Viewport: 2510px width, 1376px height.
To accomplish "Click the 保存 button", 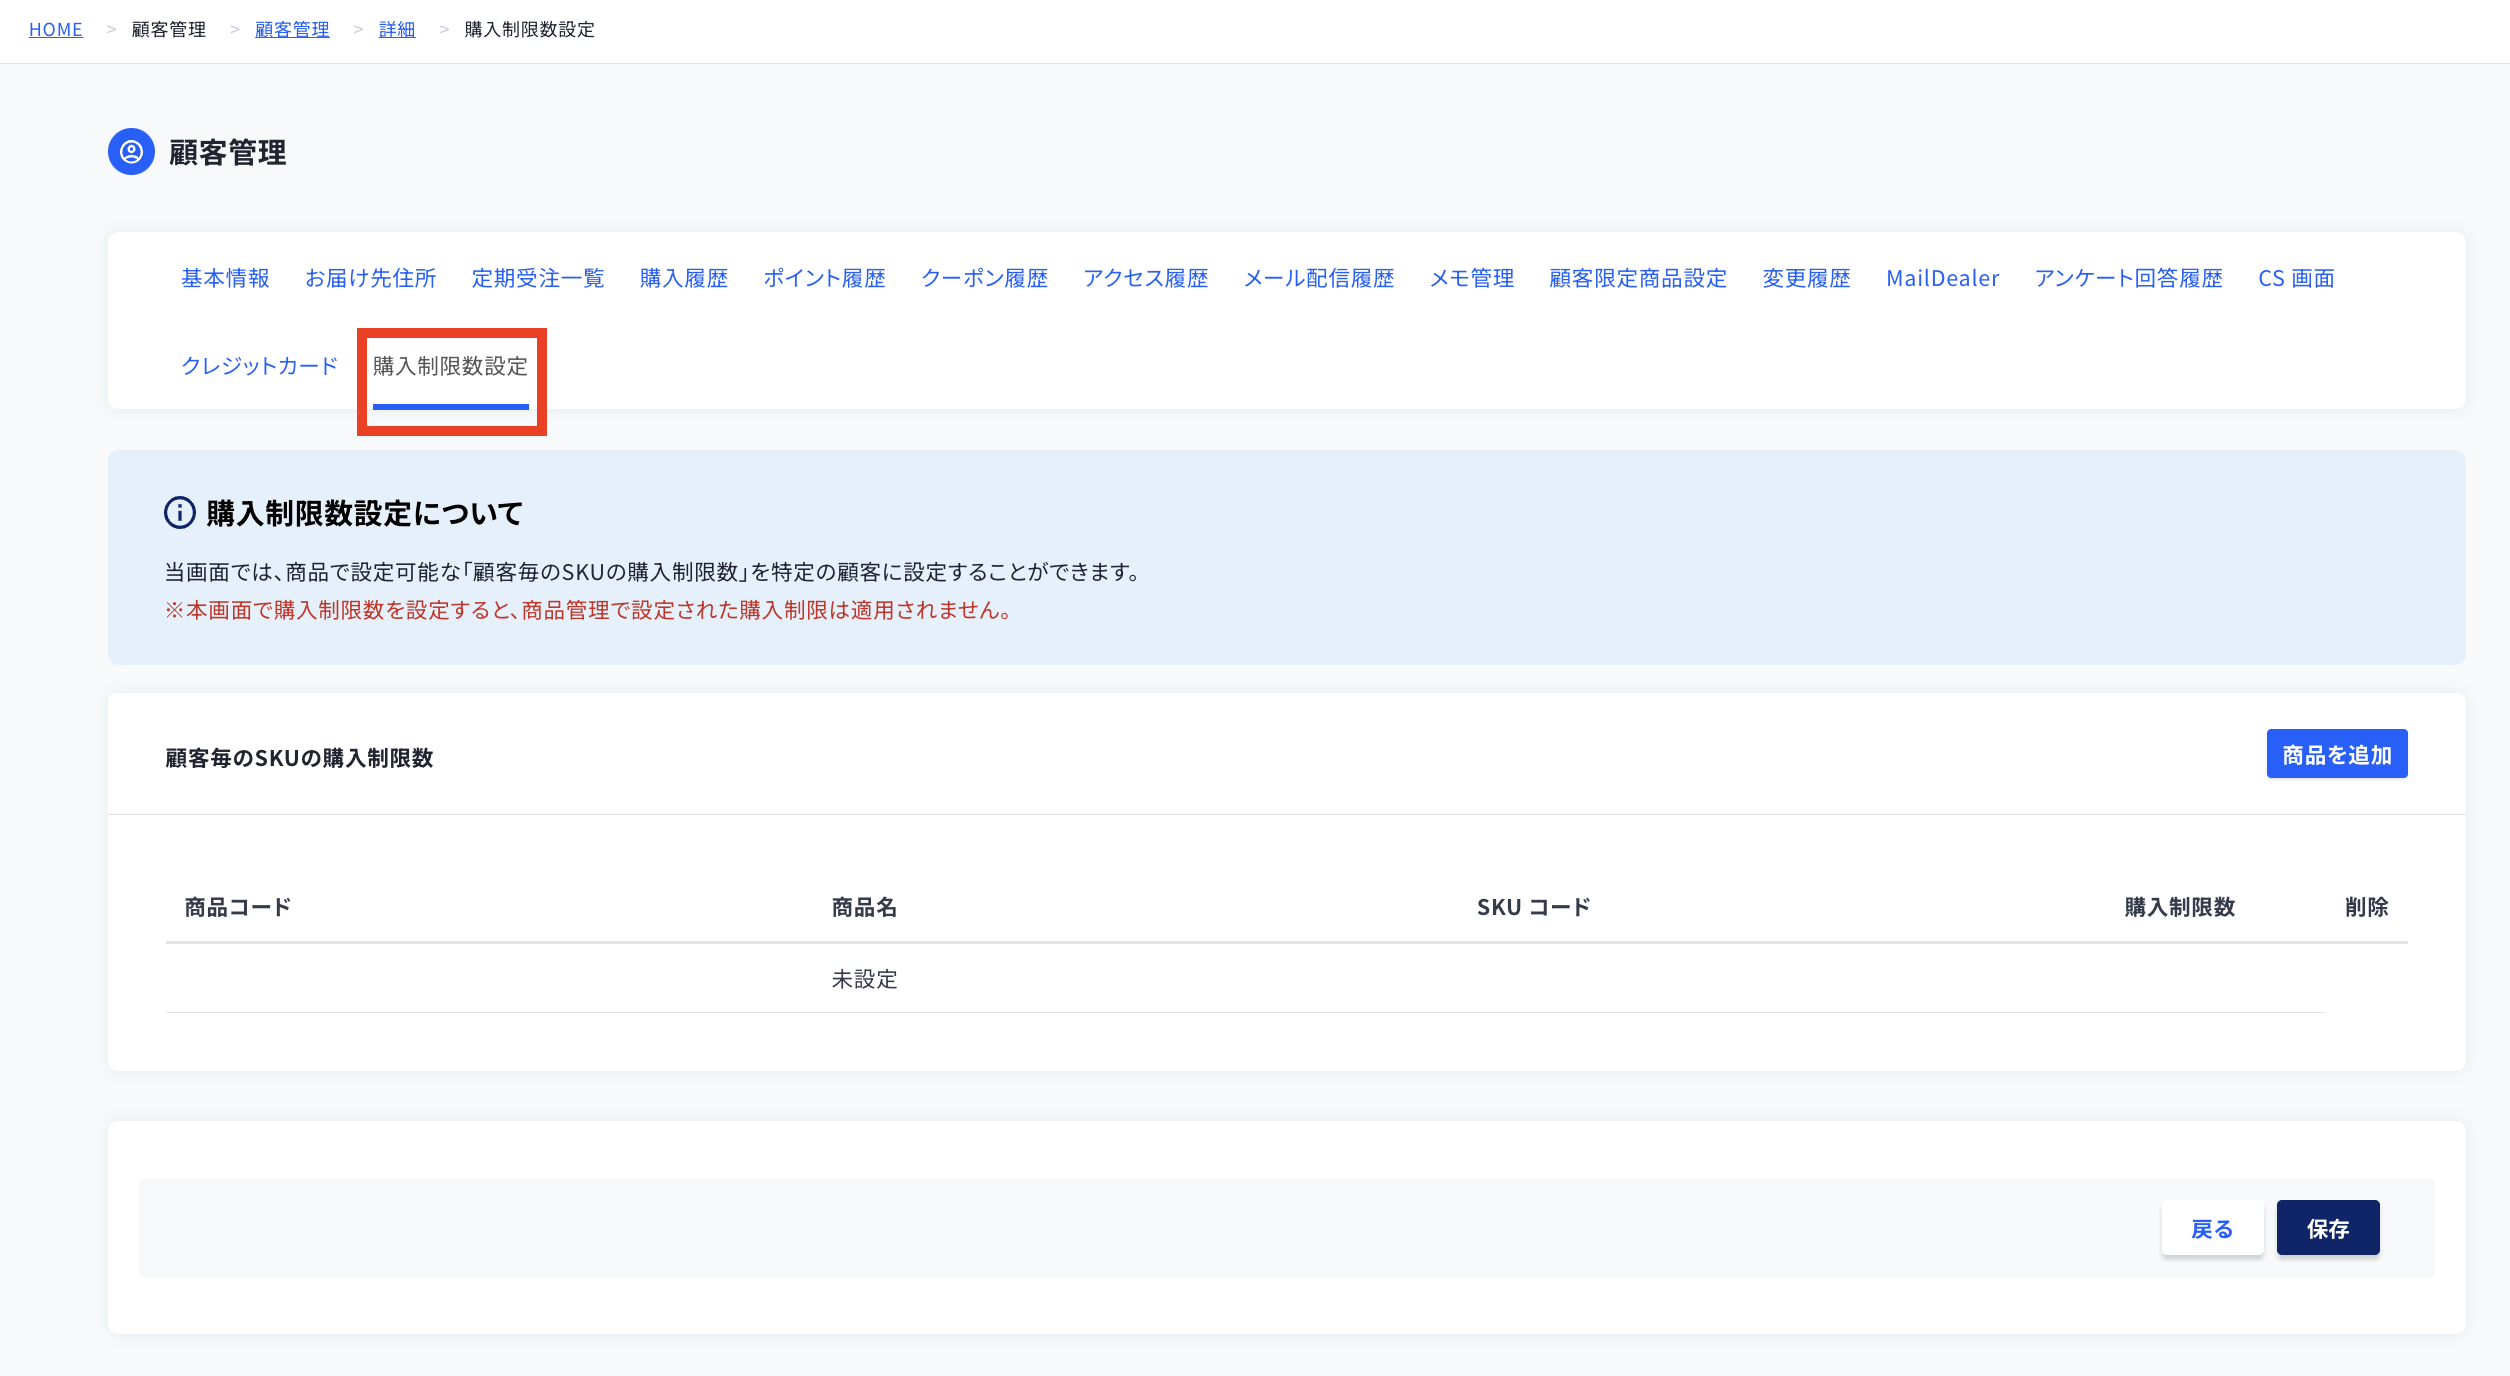I will coord(2328,1228).
